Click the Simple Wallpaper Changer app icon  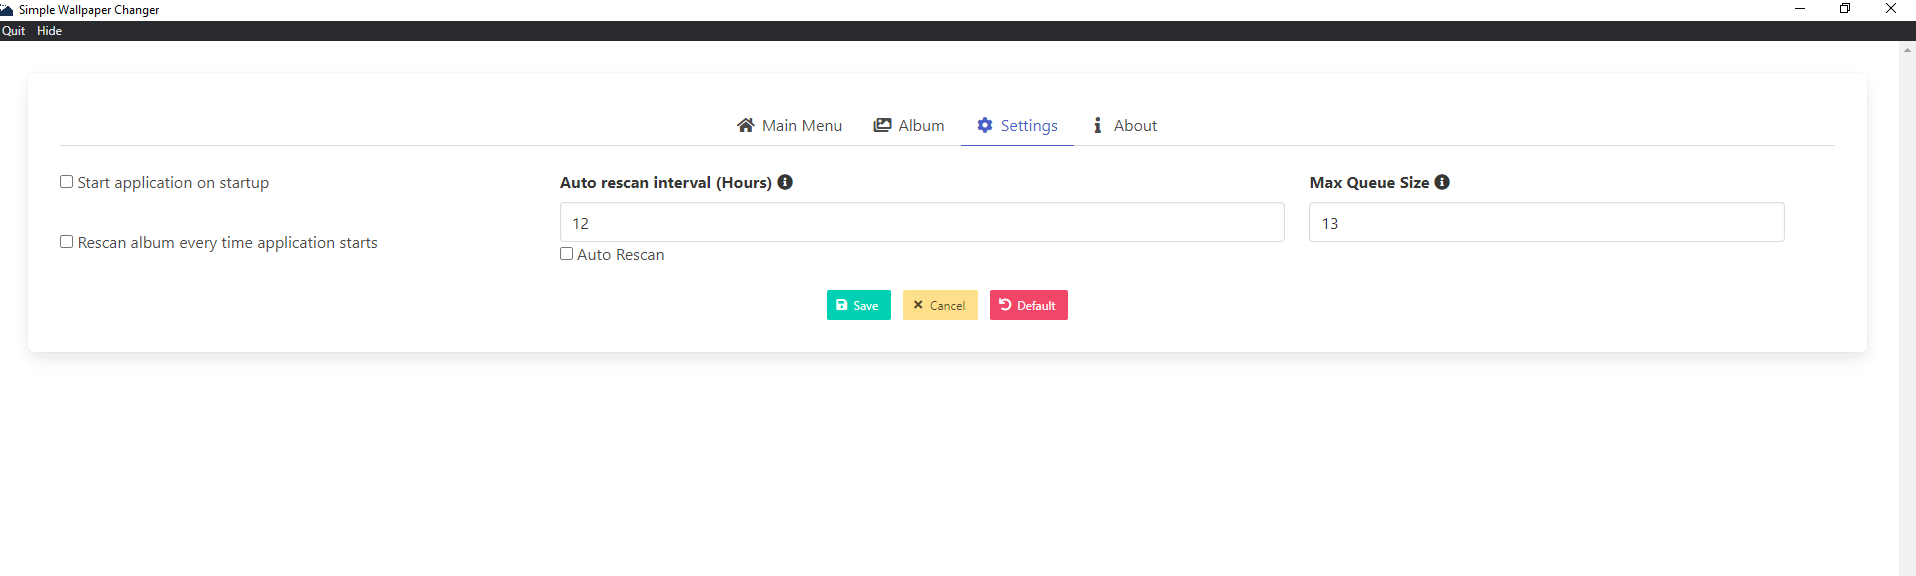point(7,10)
